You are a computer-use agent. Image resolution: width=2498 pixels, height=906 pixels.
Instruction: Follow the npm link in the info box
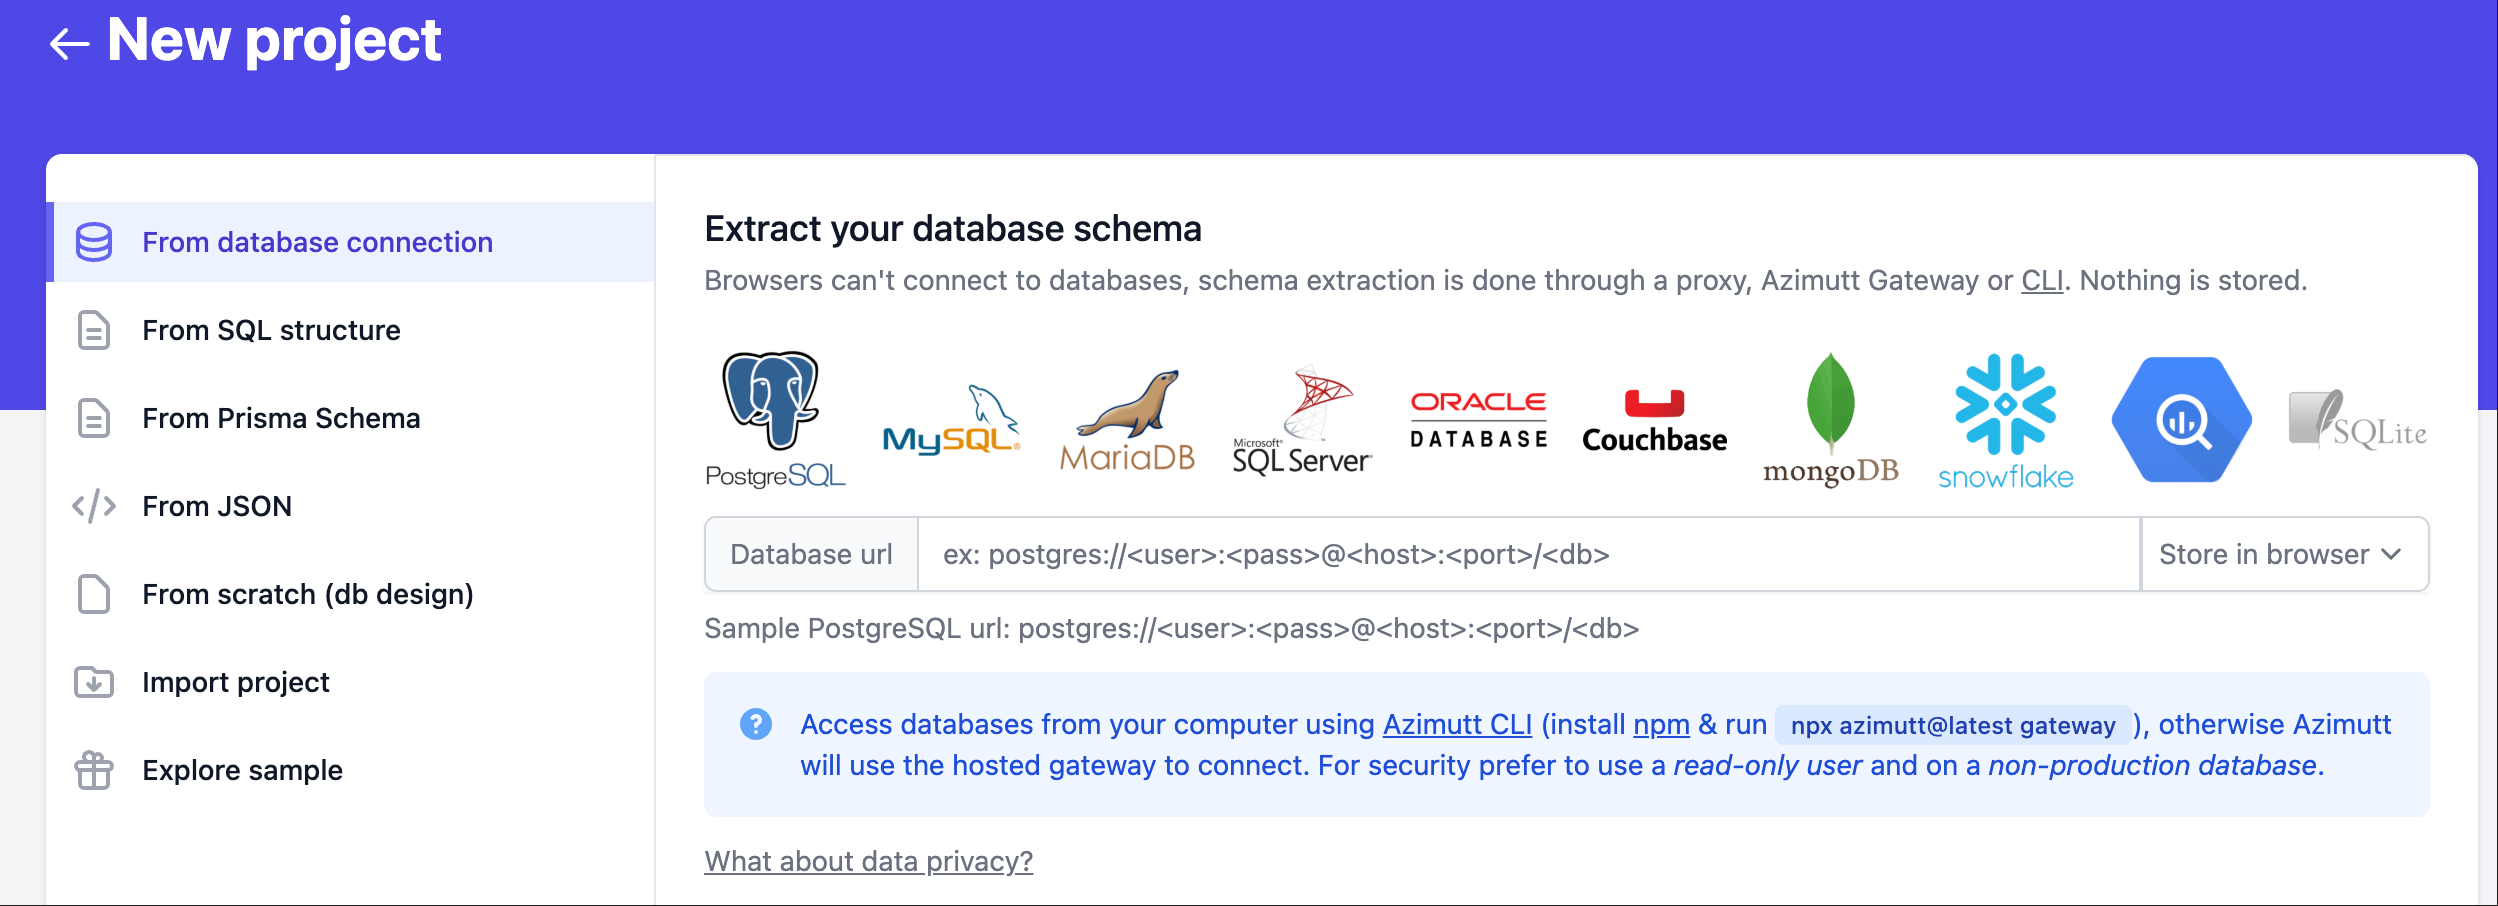[1661, 725]
